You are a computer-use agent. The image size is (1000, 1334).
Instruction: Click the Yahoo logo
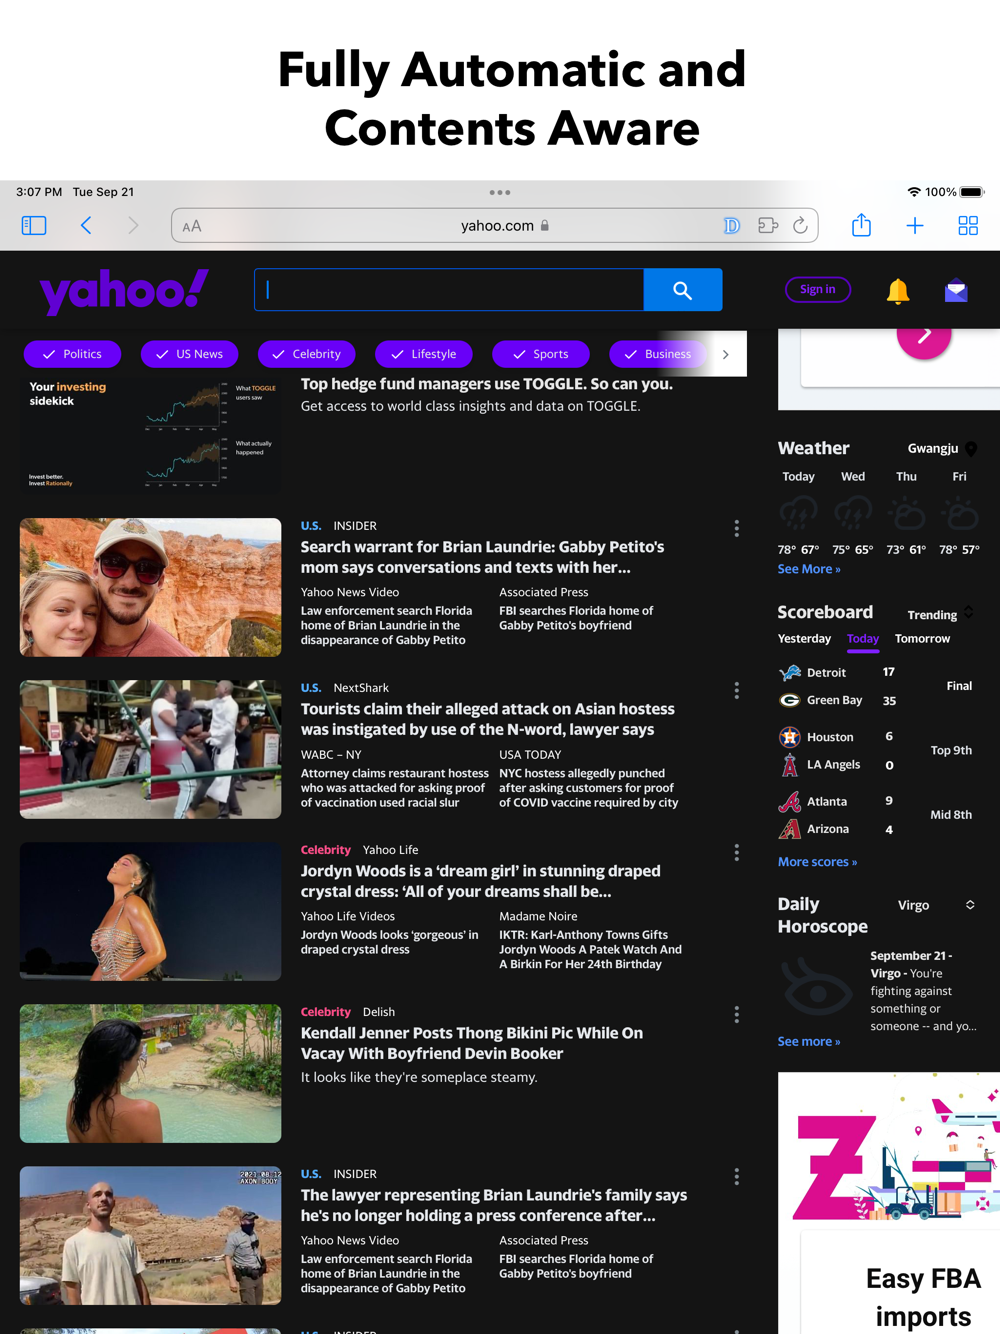coord(124,291)
